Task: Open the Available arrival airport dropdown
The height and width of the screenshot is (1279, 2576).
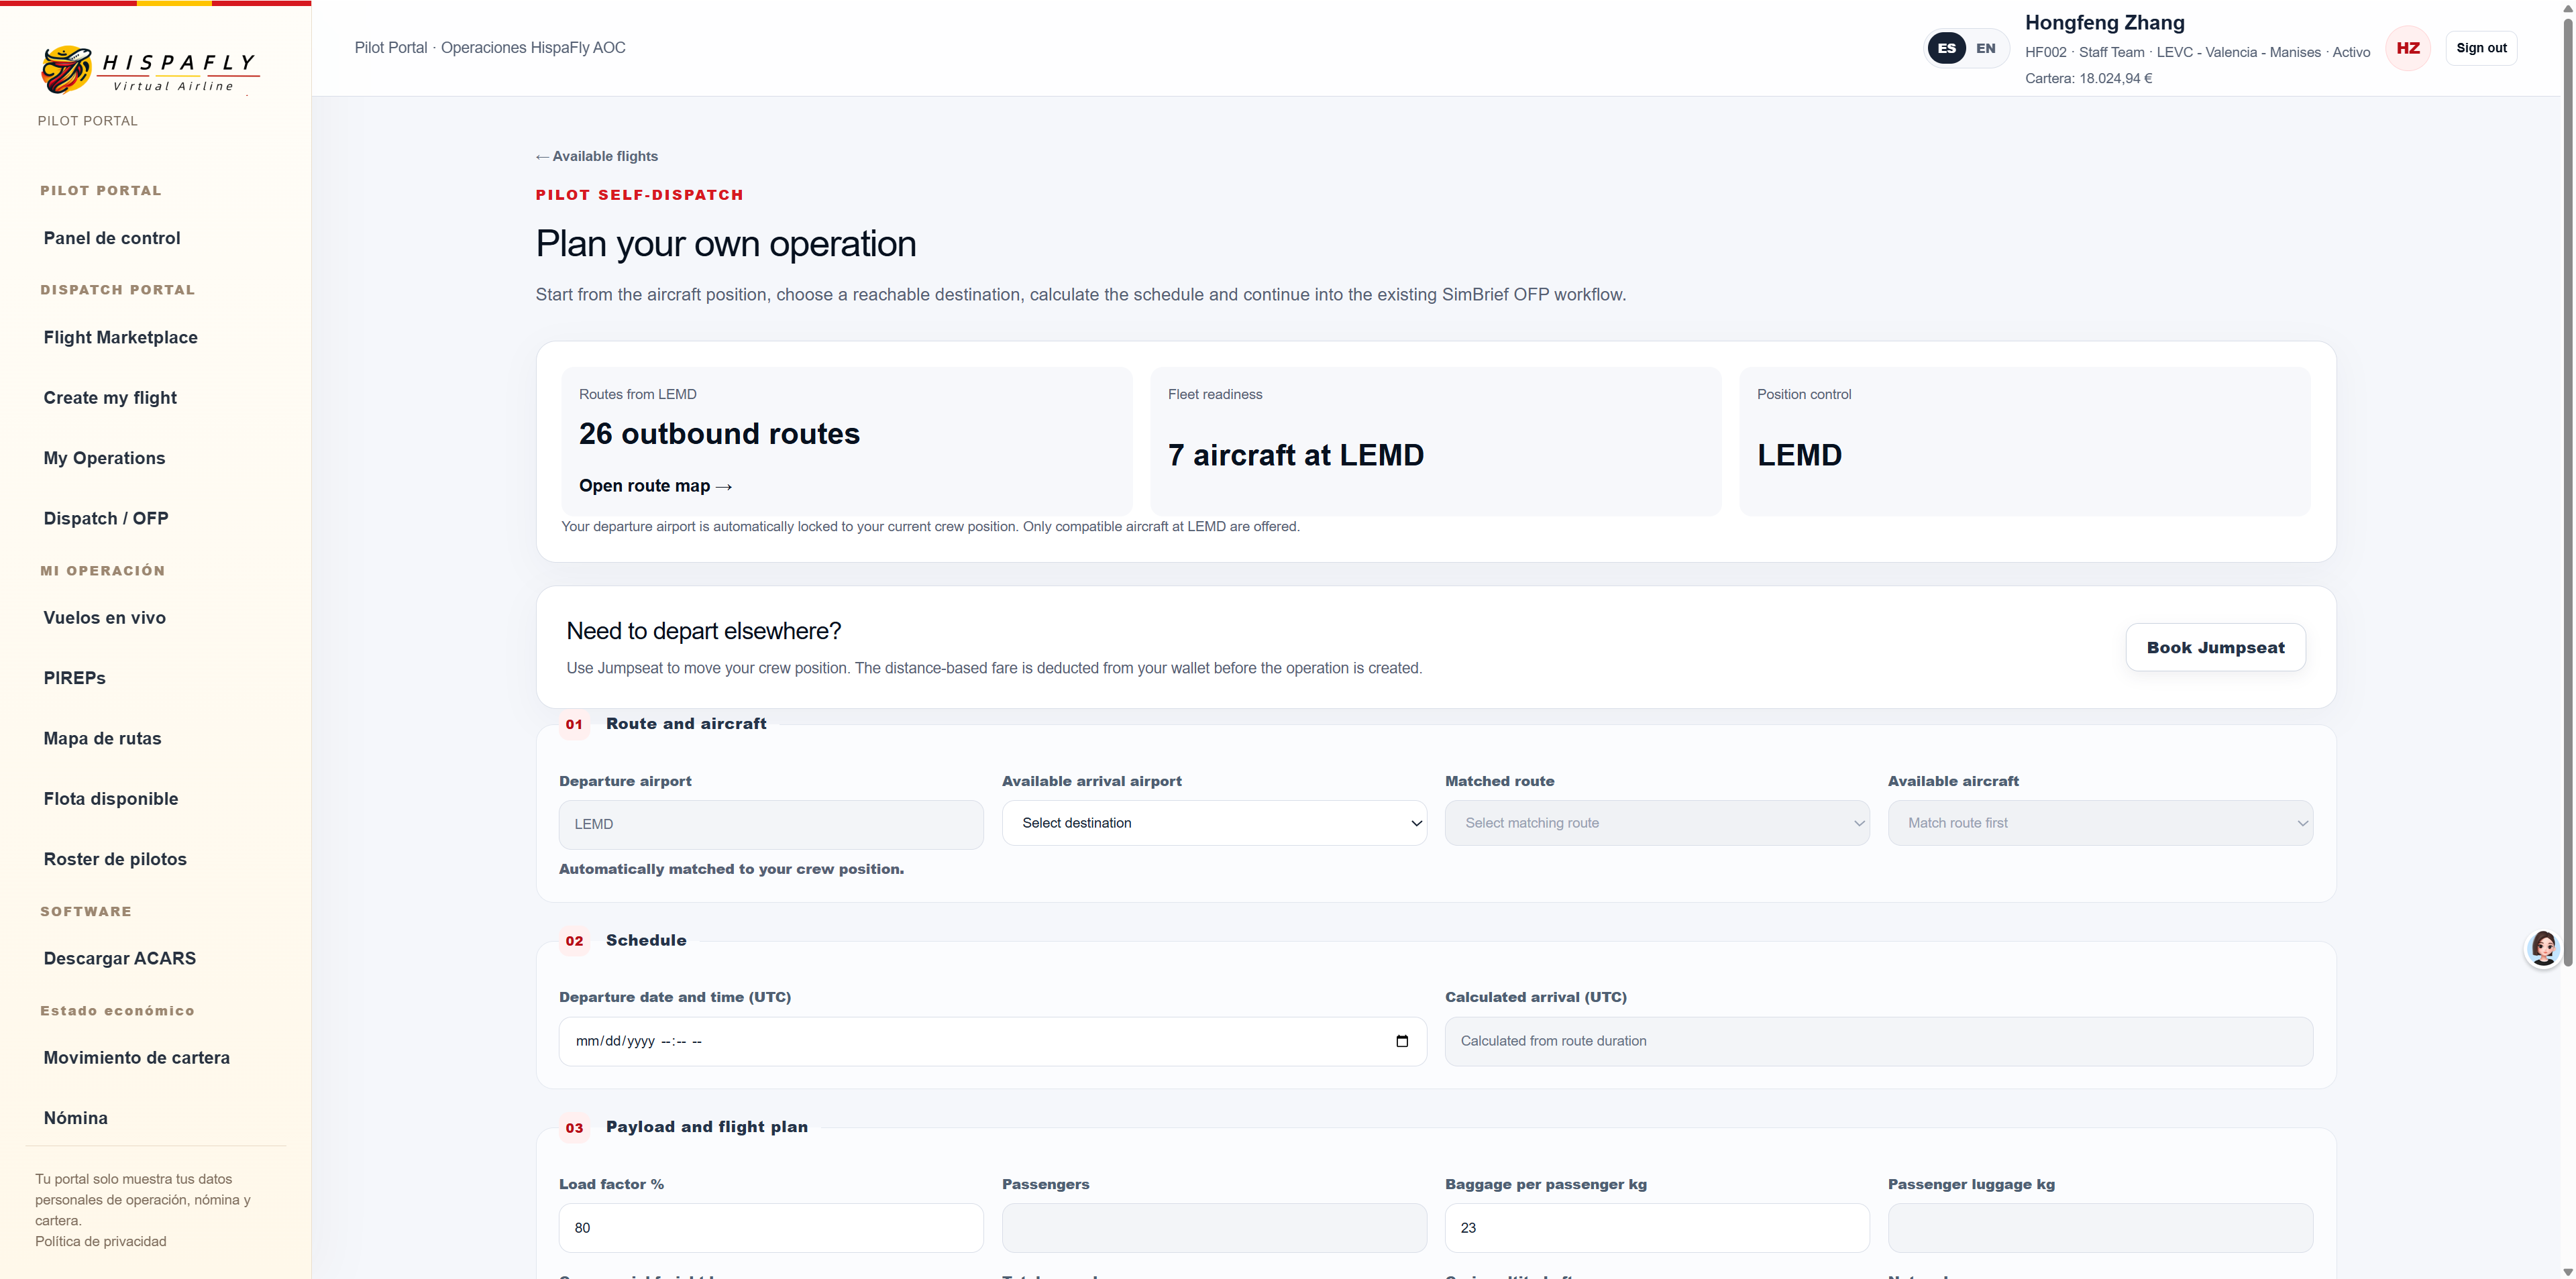Action: pyautogui.click(x=1214, y=823)
